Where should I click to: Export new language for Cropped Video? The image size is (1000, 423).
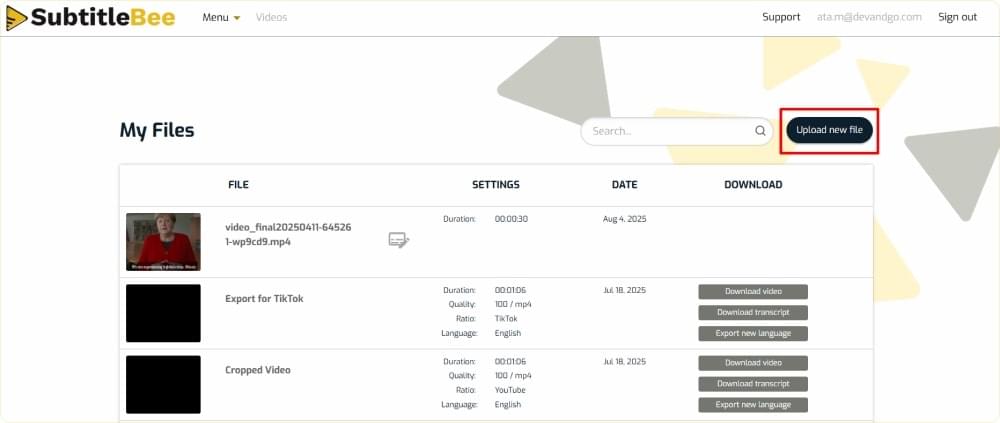(753, 405)
